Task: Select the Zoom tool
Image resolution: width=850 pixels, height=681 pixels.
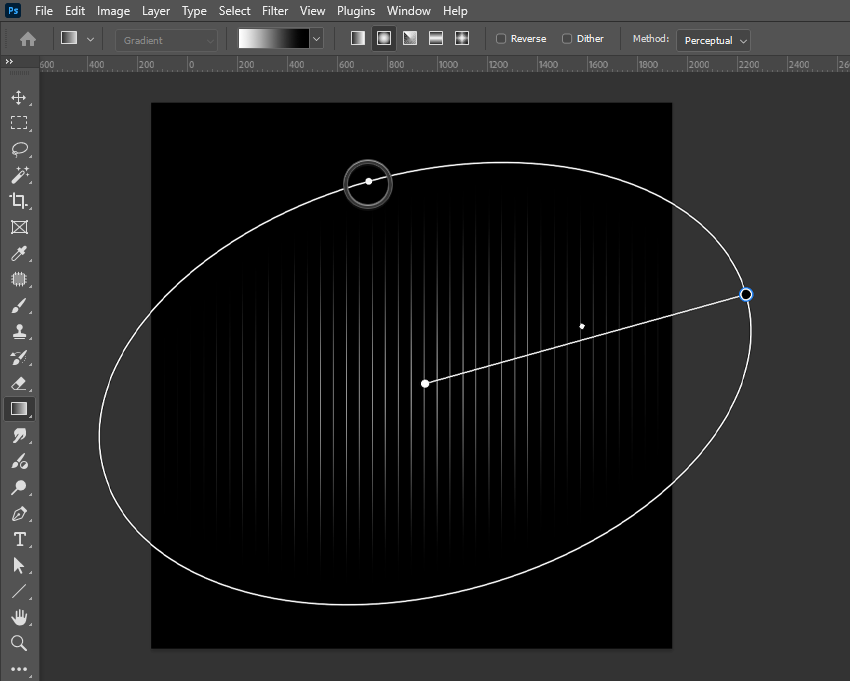Action: click(x=19, y=643)
